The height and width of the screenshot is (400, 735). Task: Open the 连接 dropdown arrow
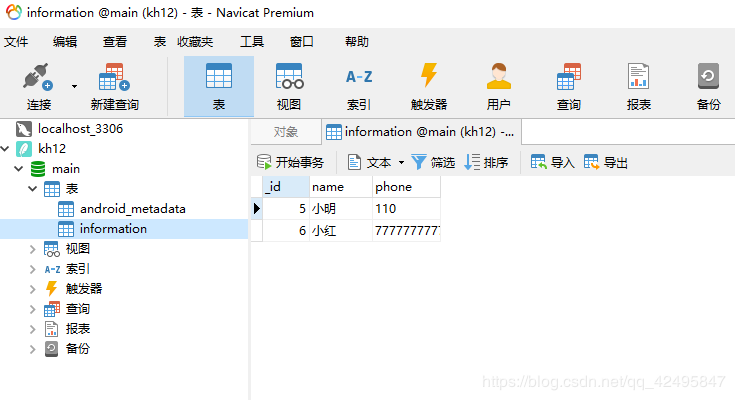click(74, 86)
